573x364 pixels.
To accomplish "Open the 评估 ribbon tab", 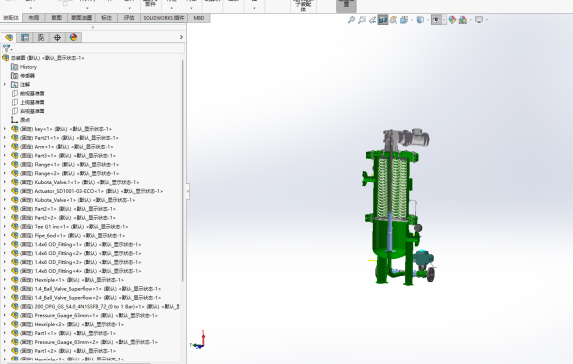I will click(x=129, y=18).
